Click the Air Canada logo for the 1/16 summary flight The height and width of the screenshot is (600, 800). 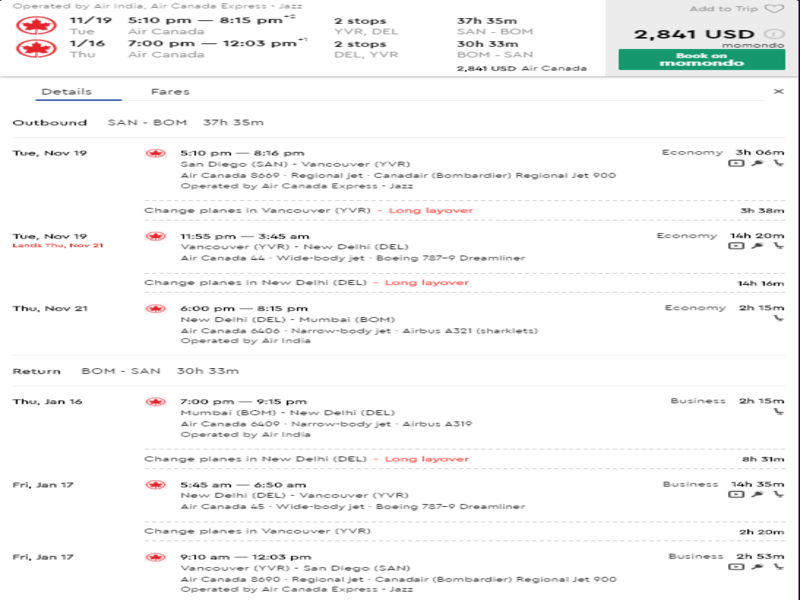pyautogui.click(x=36, y=48)
